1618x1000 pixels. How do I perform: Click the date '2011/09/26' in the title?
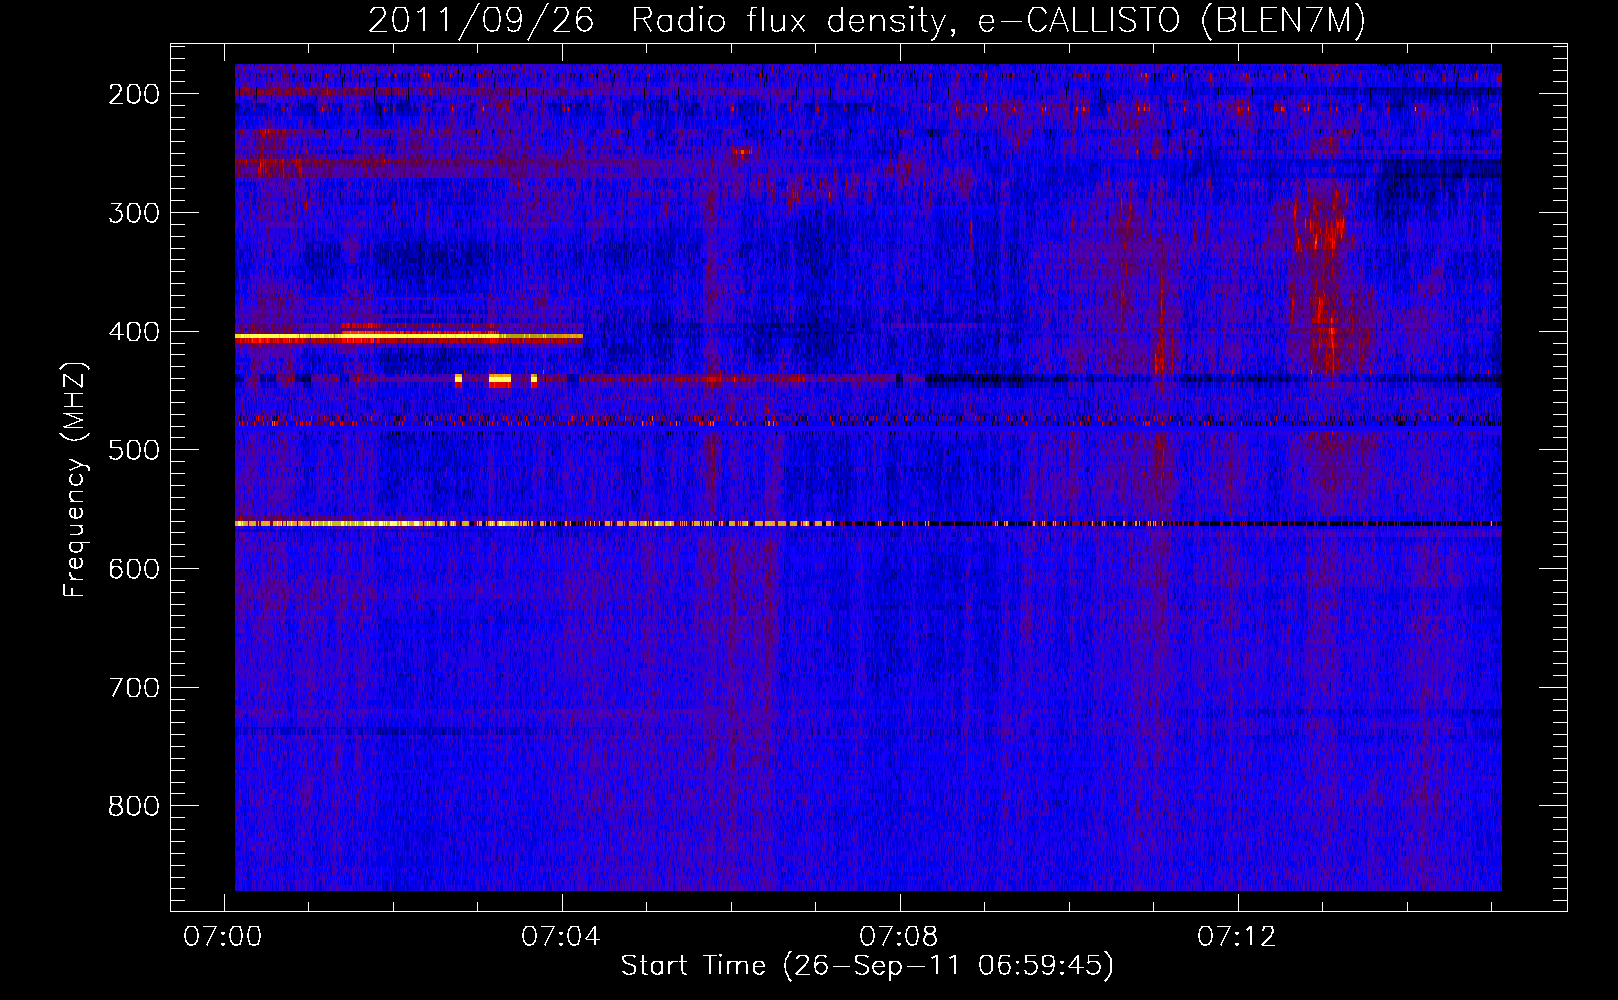[481, 21]
